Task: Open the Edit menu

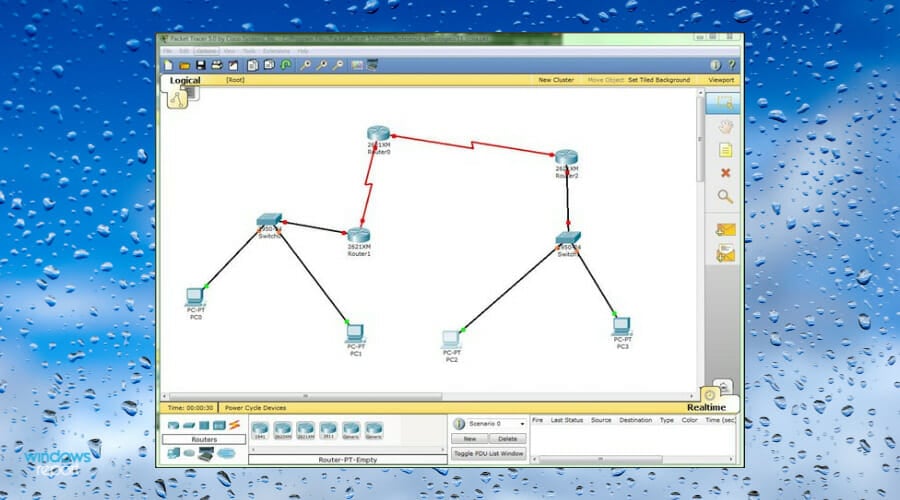Action: 184,52
